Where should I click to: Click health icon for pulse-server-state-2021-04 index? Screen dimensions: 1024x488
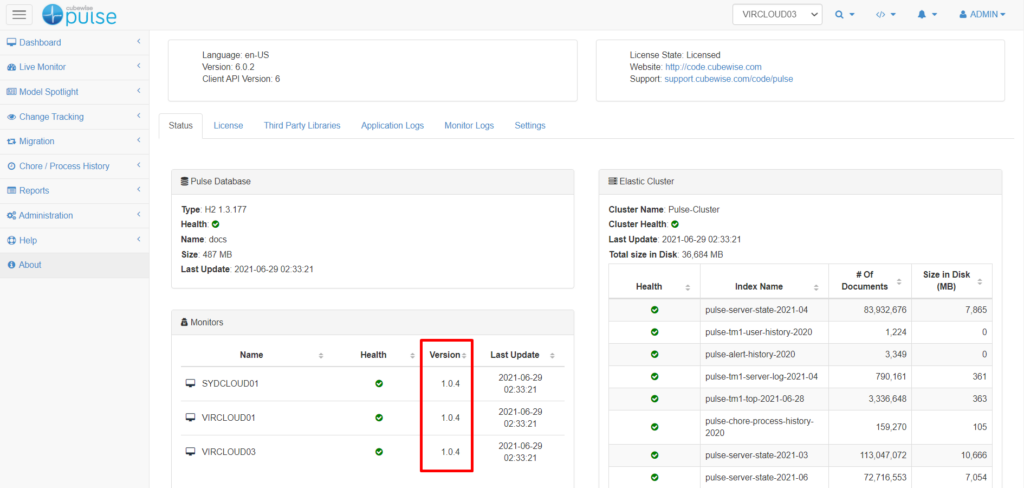tap(654, 310)
